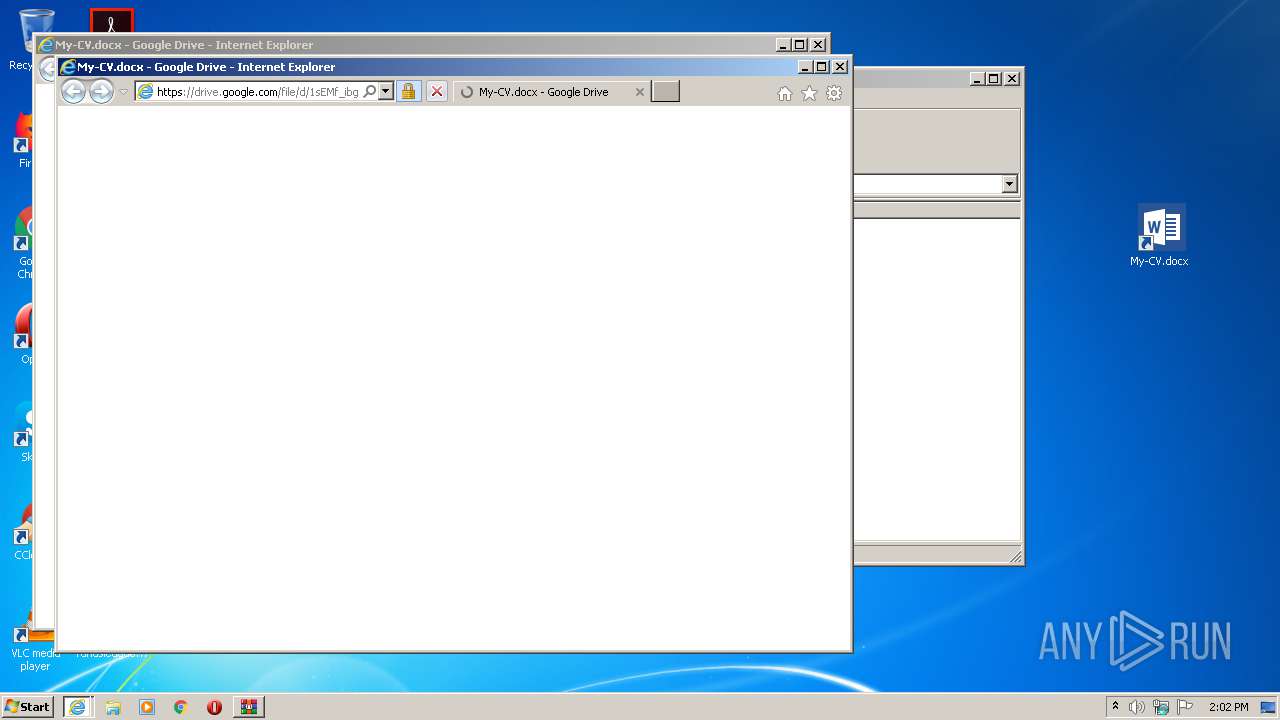This screenshot has height=720, width=1280.
Task: Click the Internet Explorer forward arrow button
Action: (x=101, y=92)
